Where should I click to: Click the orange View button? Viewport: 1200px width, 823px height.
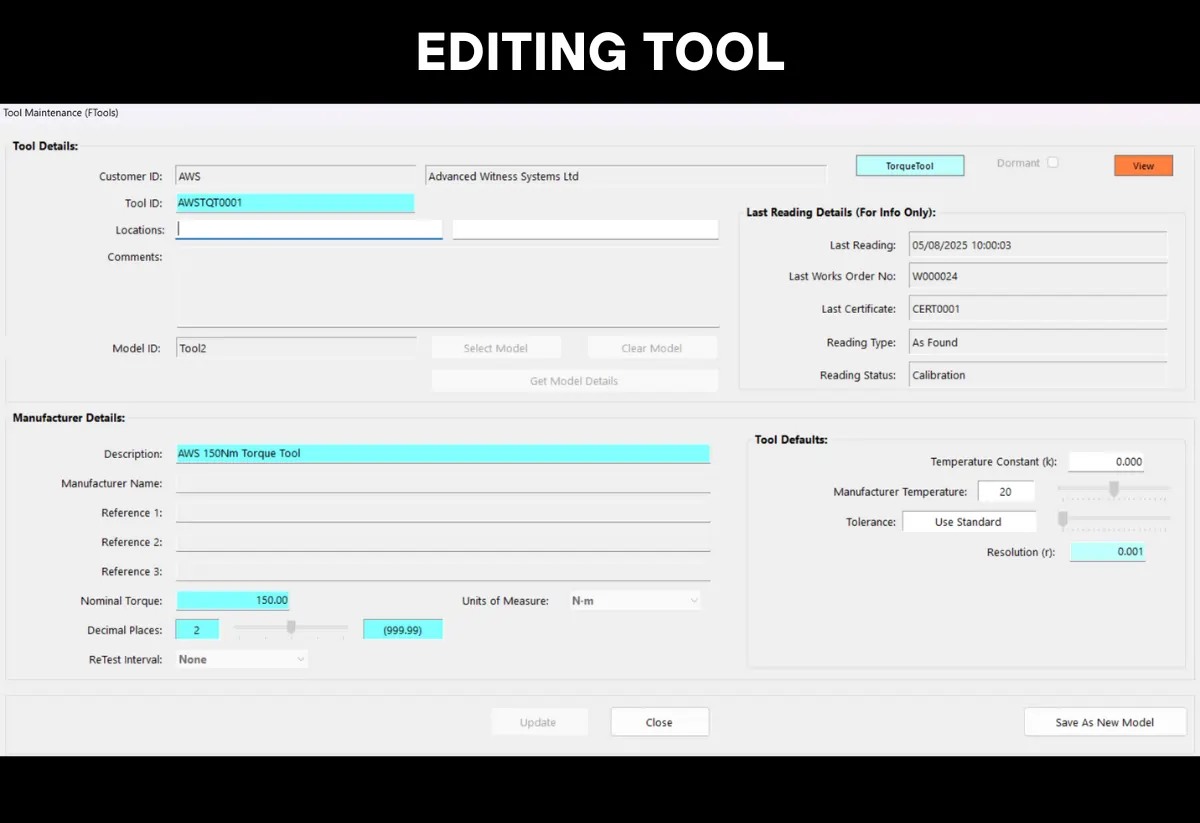(1143, 165)
